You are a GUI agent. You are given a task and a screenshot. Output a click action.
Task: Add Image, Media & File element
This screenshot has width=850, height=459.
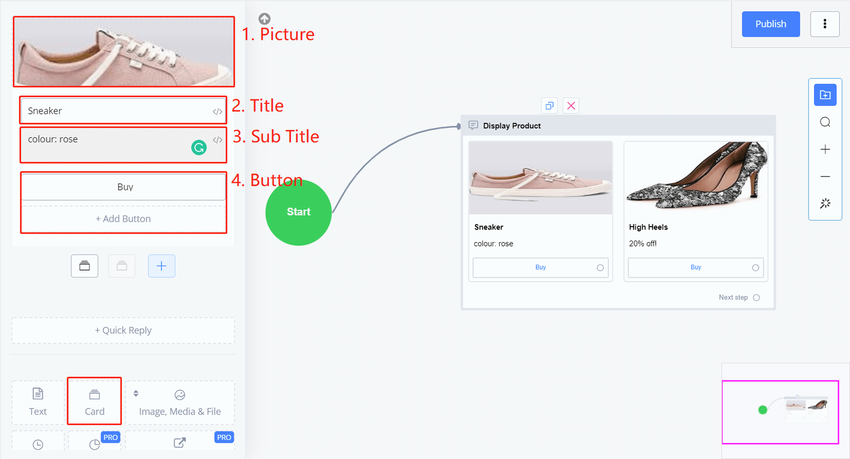(x=180, y=402)
